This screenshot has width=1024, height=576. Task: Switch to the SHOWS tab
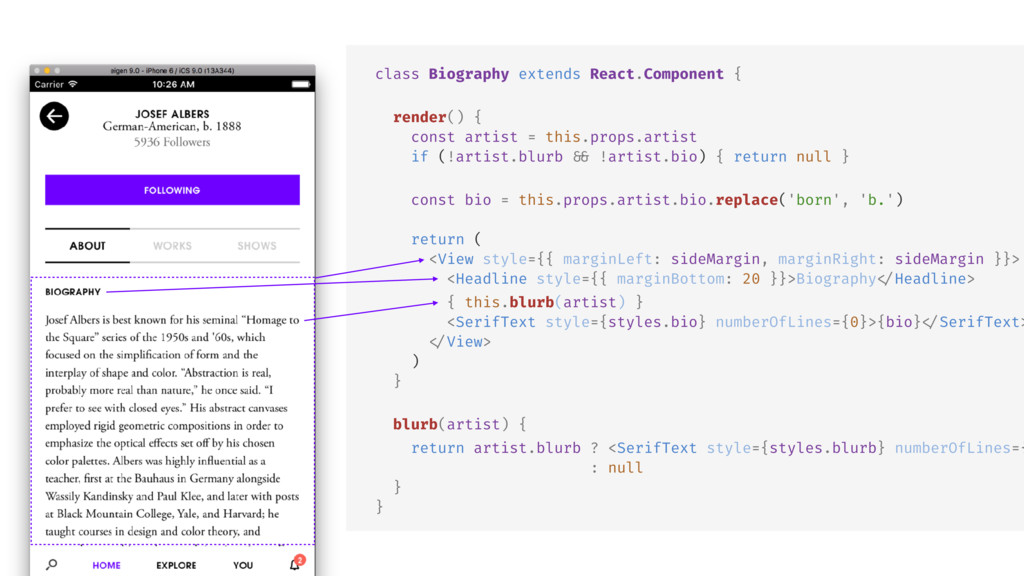tap(257, 246)
